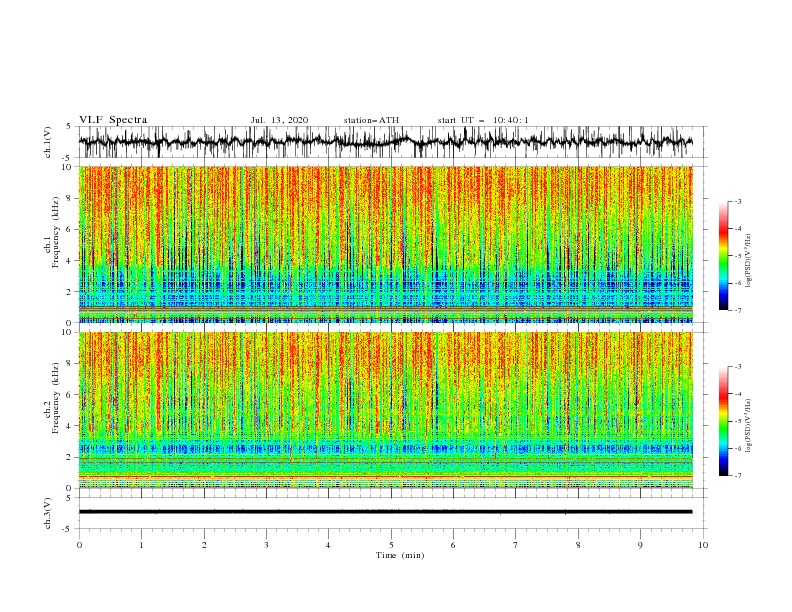Click the date 'Jul. 13, 2020'
Image resolution: width=792 pixels, height=612 pixels.
[279, 120]
